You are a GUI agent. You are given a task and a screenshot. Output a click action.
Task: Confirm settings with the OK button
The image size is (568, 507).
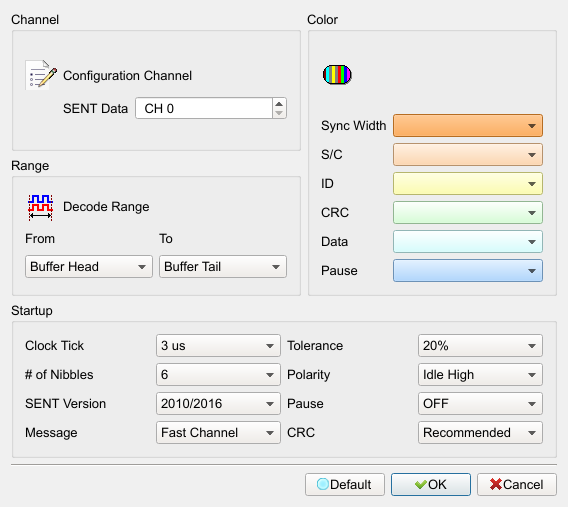click(x=431, y=484)
